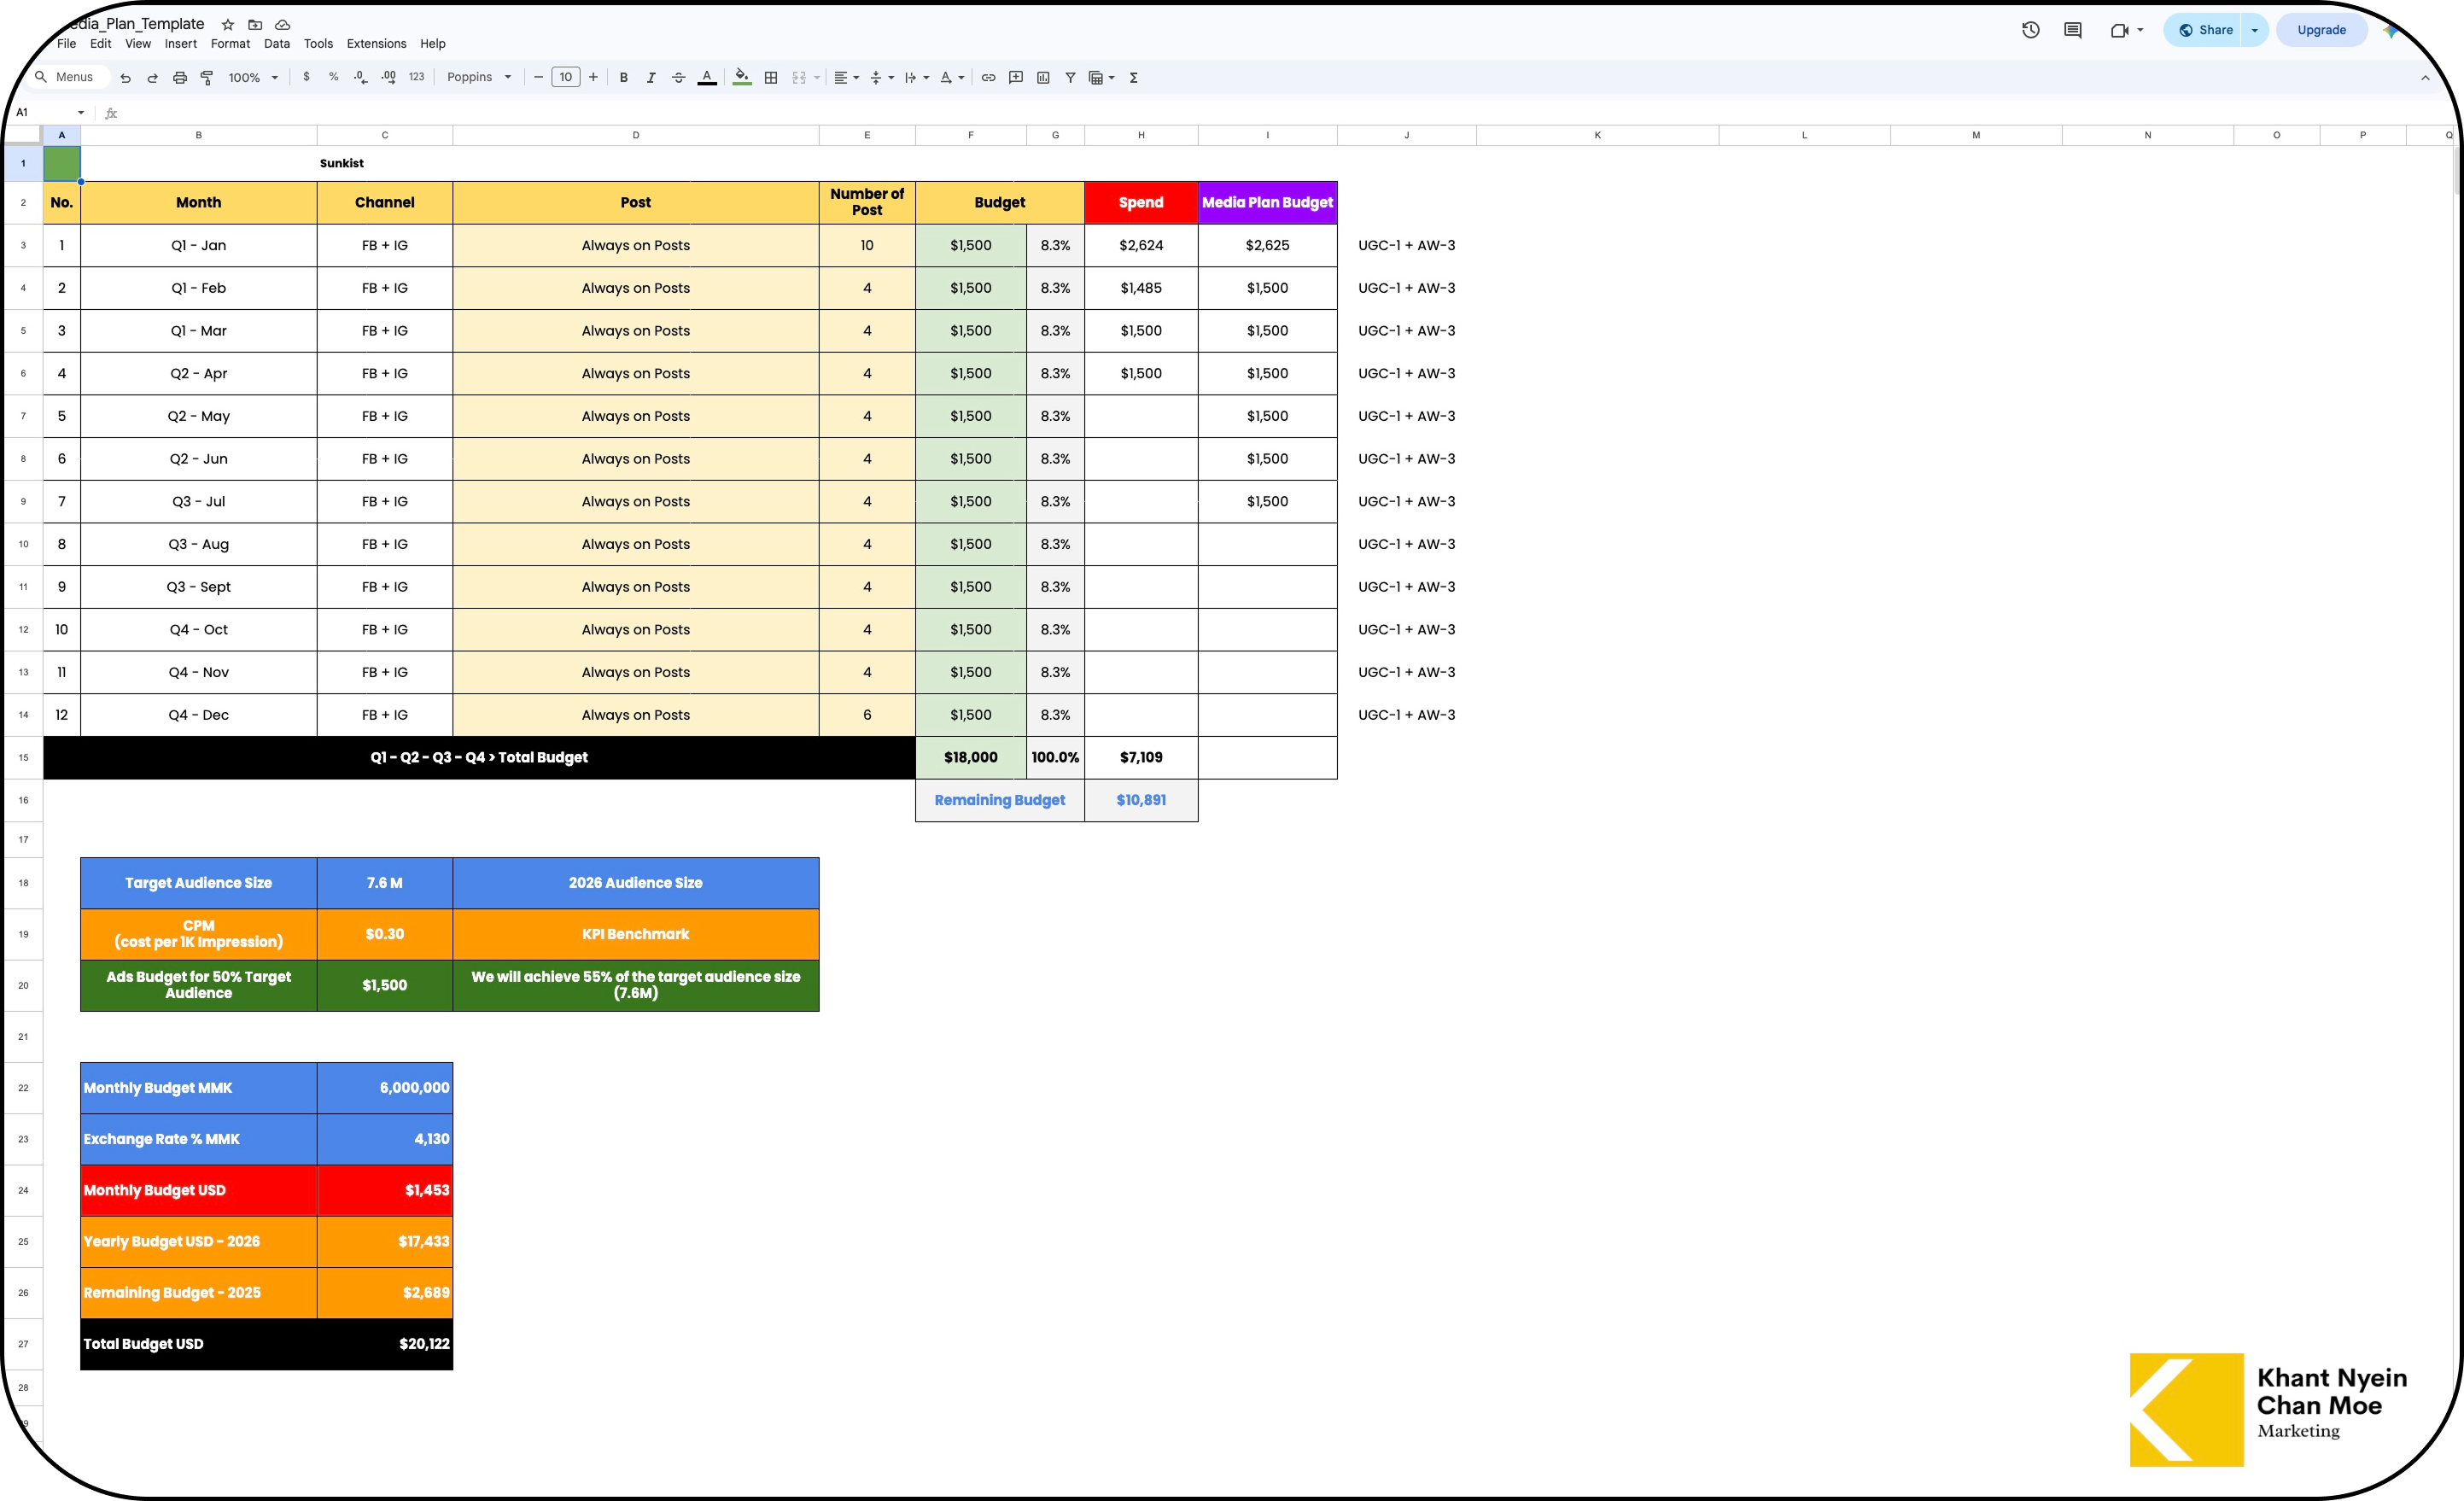The image size is (2464, 1501).
Task: Insert a comment
Action: tap(1016, 77)
